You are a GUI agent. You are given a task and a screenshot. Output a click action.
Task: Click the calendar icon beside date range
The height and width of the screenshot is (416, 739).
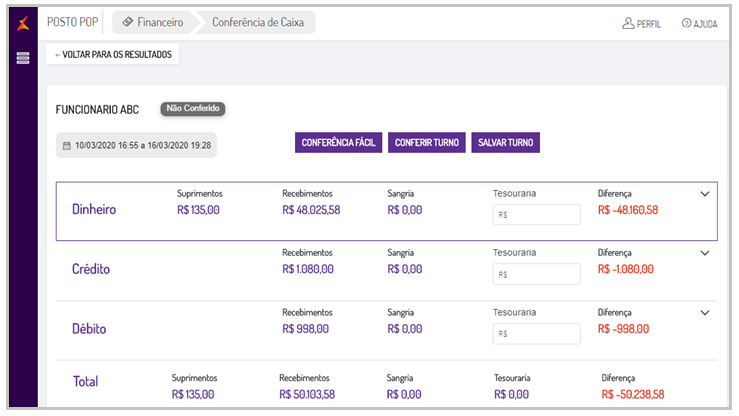click(67, 145)
